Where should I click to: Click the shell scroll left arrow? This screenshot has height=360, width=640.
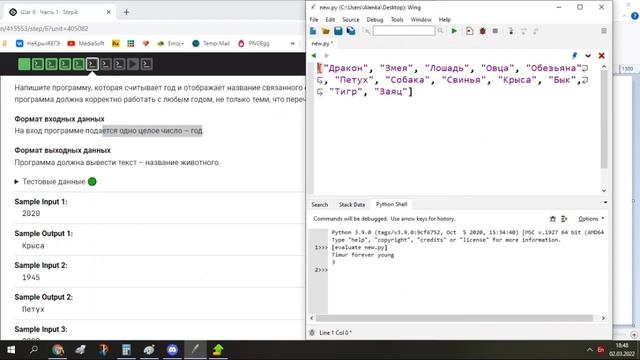click(312, 318)
